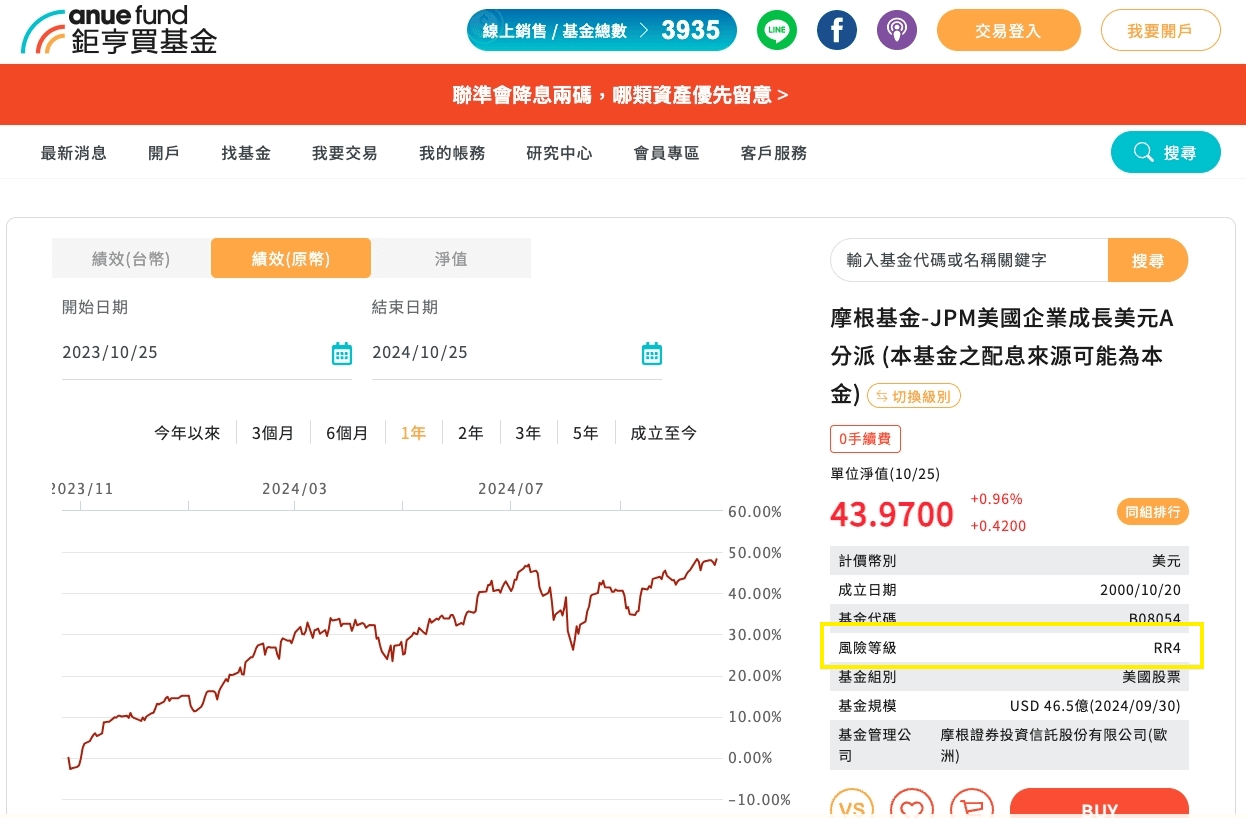
Task: Click chart axis label 2024/03
Action: (x=294, y=489)
